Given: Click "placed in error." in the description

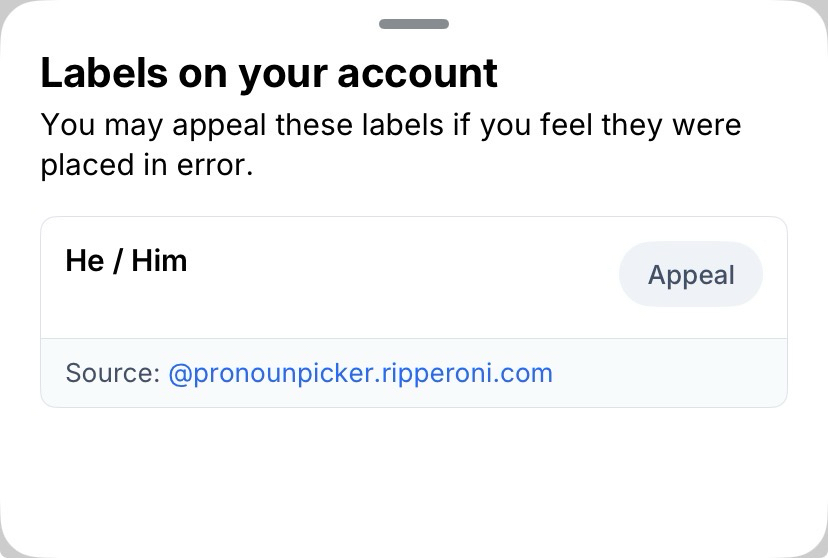Looking at the screenshot, I should [146, 165].
